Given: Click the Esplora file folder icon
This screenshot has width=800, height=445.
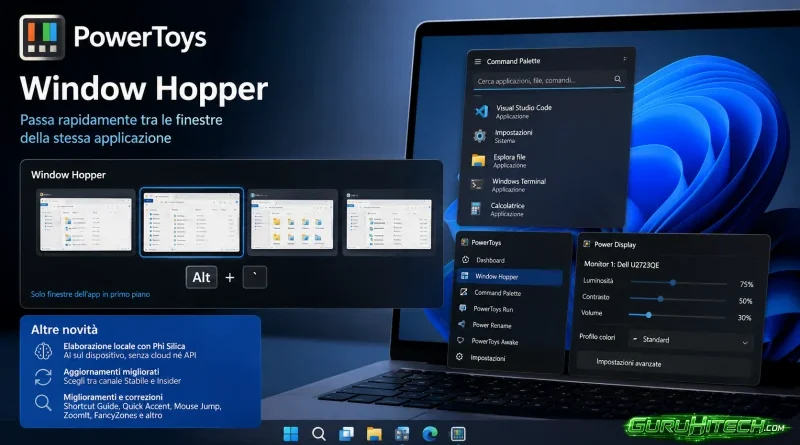Looking at the screenshot, I should (479, 160).
